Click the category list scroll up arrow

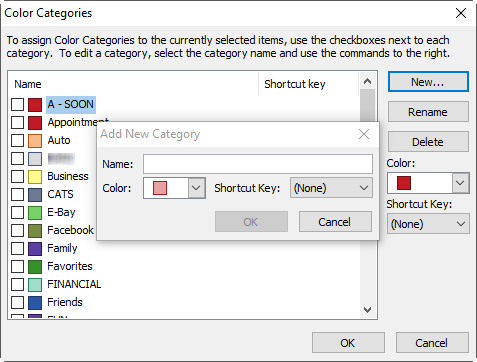(x=368, y=81)
